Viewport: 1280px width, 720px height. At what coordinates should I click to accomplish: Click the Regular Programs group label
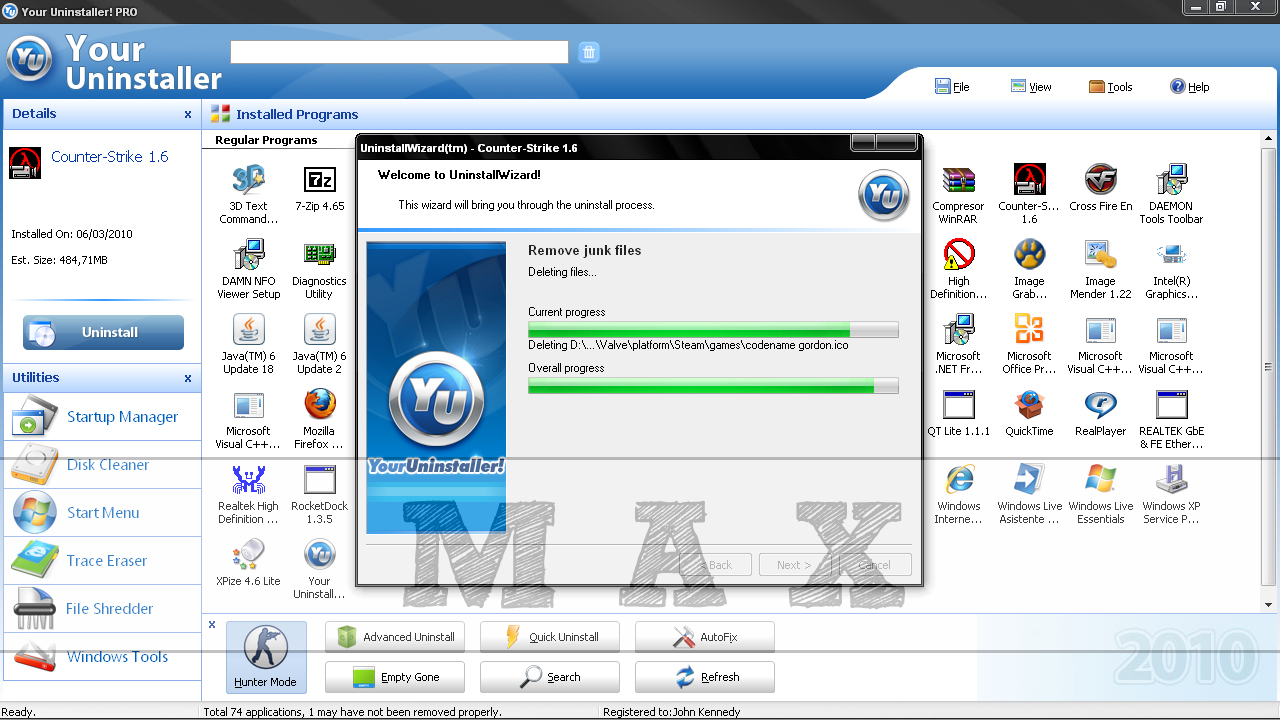pos(266,140)
